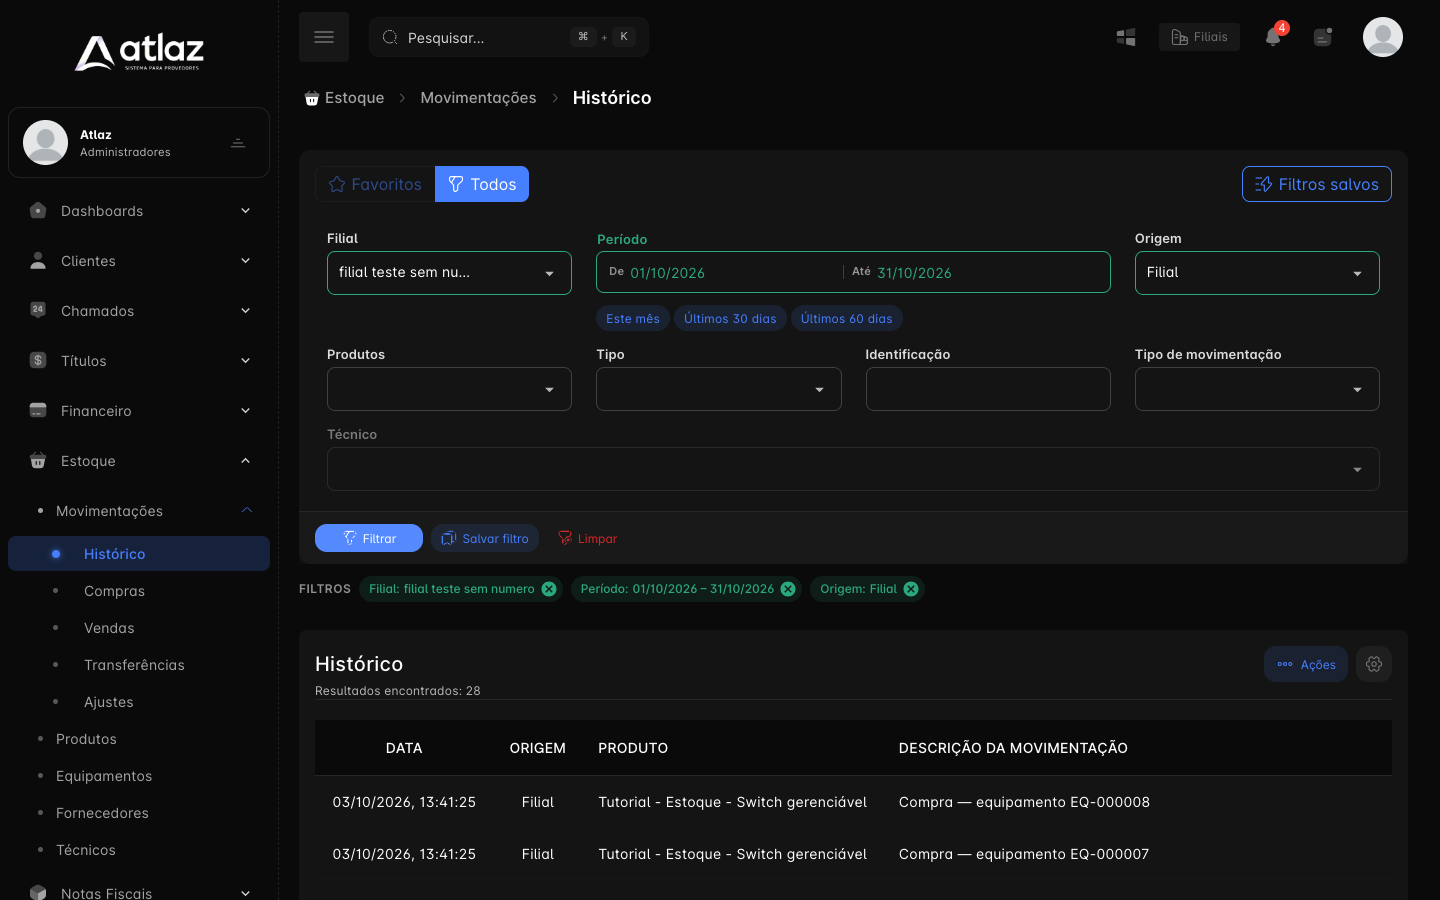This screenshot has width=1440, height=900.
Task: Open the chat messages icon in header
Action: [x=1323, y=37]
